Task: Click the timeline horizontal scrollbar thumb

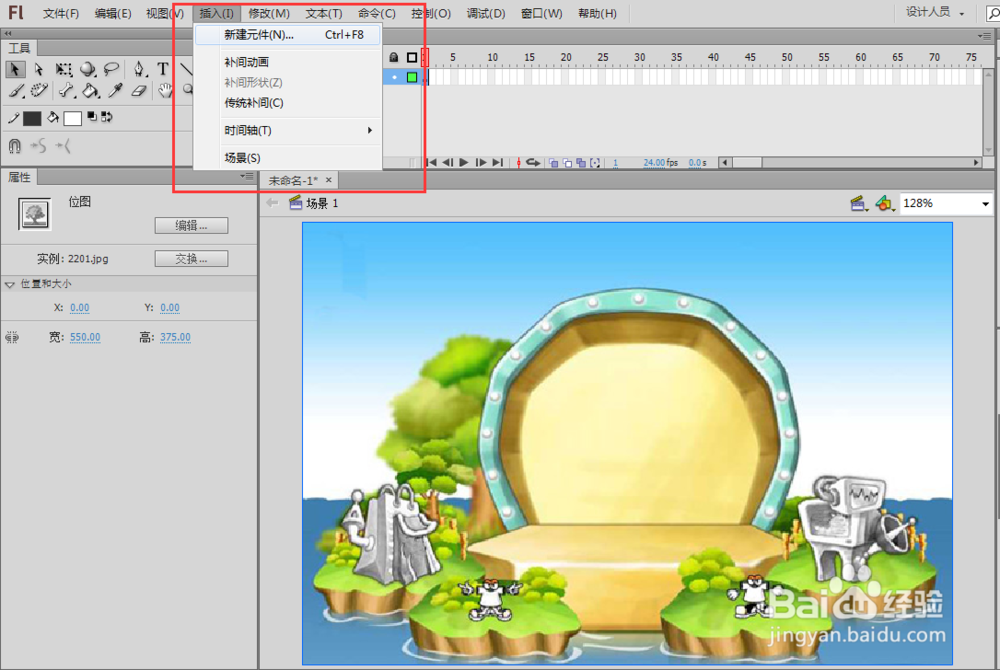Action: (747, 163)
